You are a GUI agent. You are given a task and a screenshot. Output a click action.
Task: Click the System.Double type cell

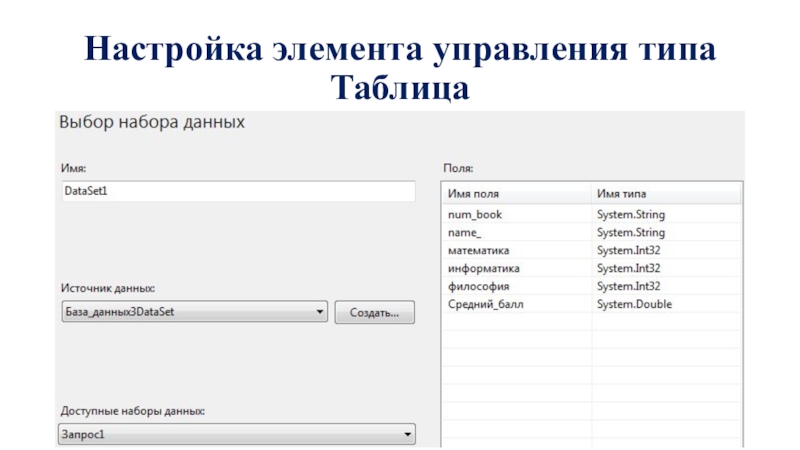(634, 304)
